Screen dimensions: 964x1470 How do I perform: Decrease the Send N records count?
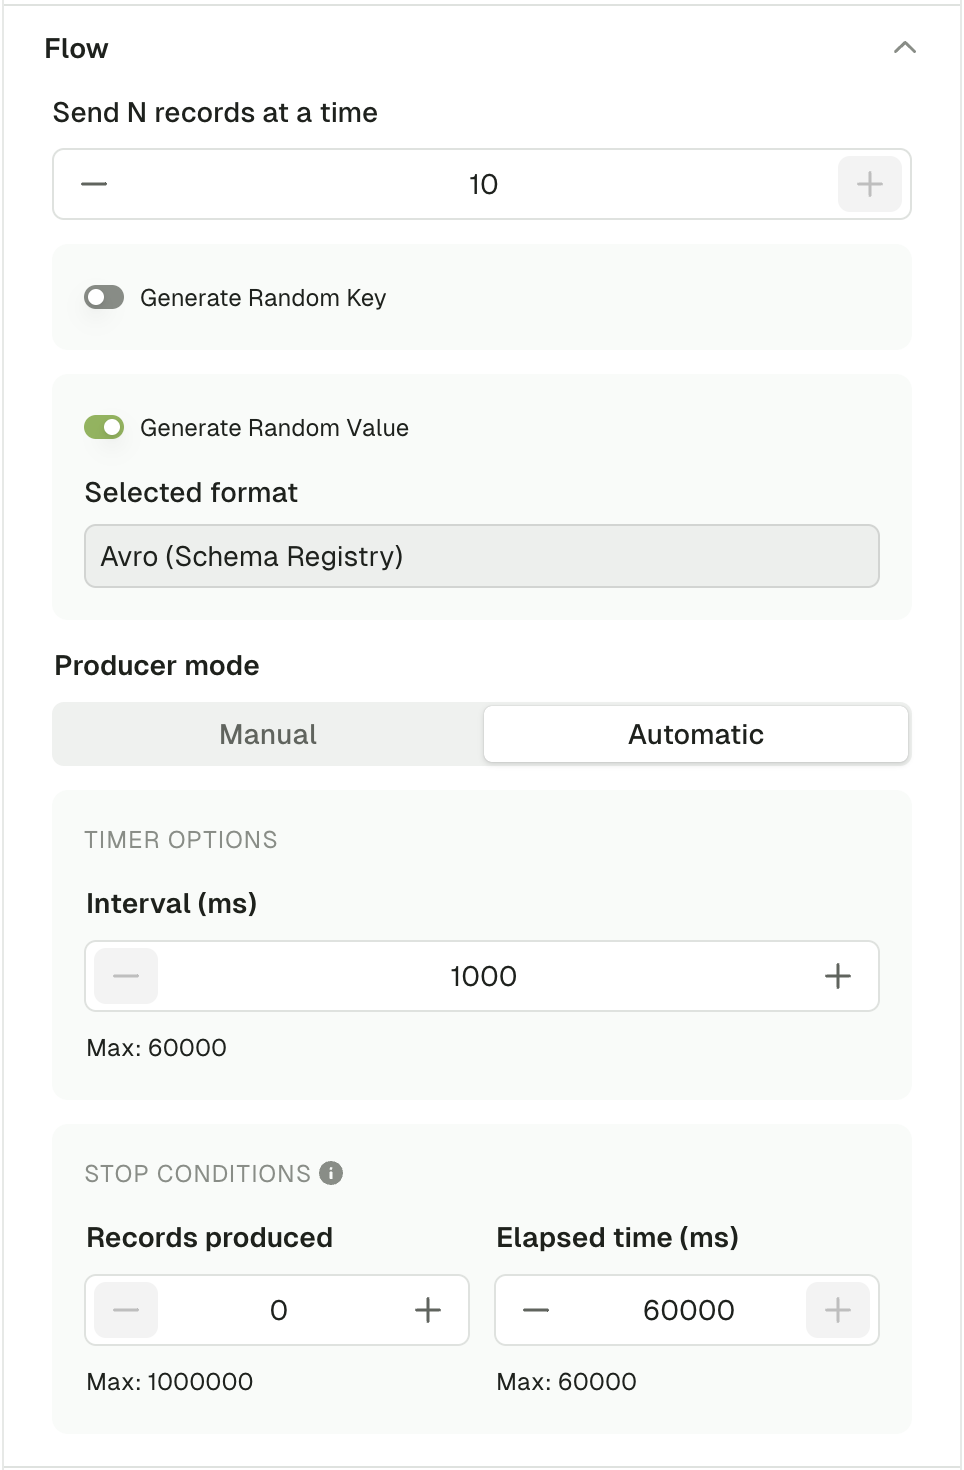(x=94, y=184)
